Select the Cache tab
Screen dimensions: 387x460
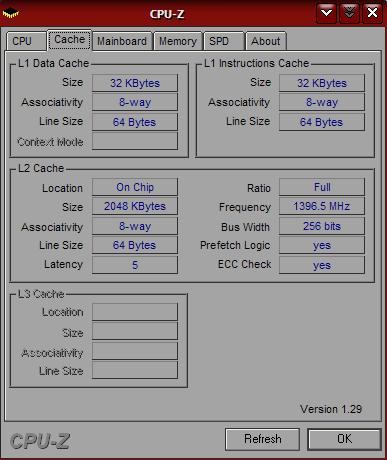(x=69, y=40)
